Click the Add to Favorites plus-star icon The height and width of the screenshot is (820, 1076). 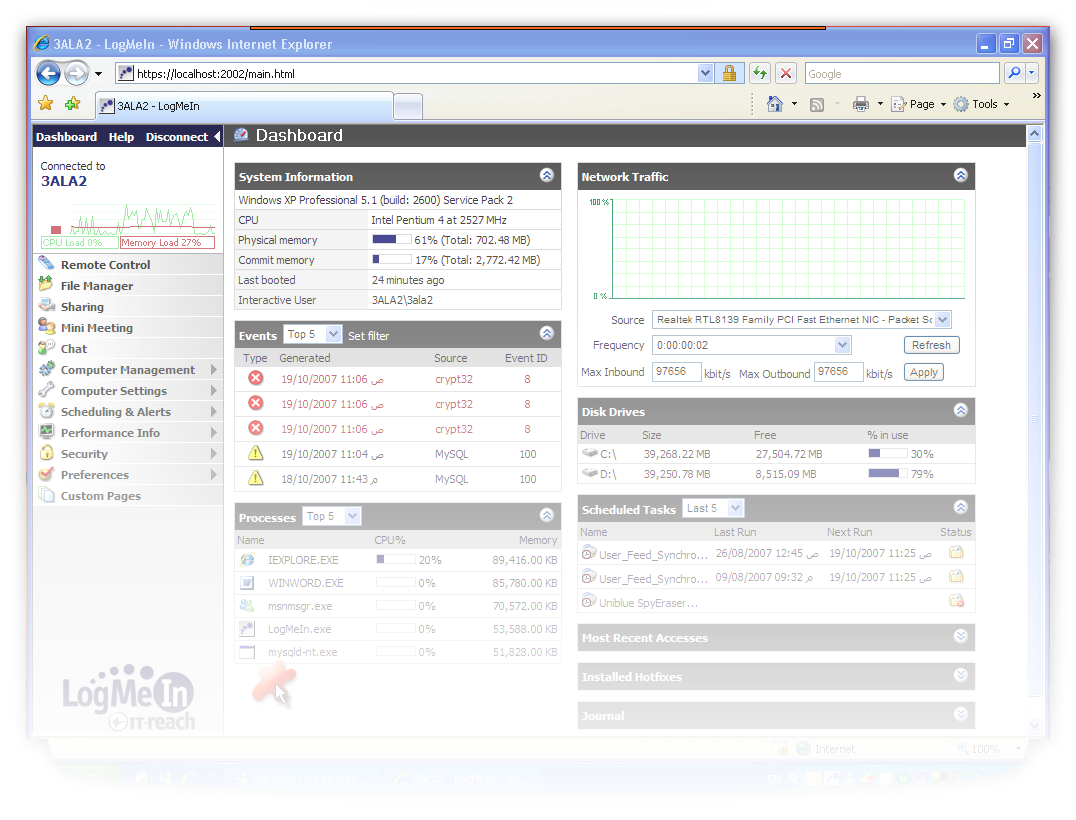[x=73, y=104]
